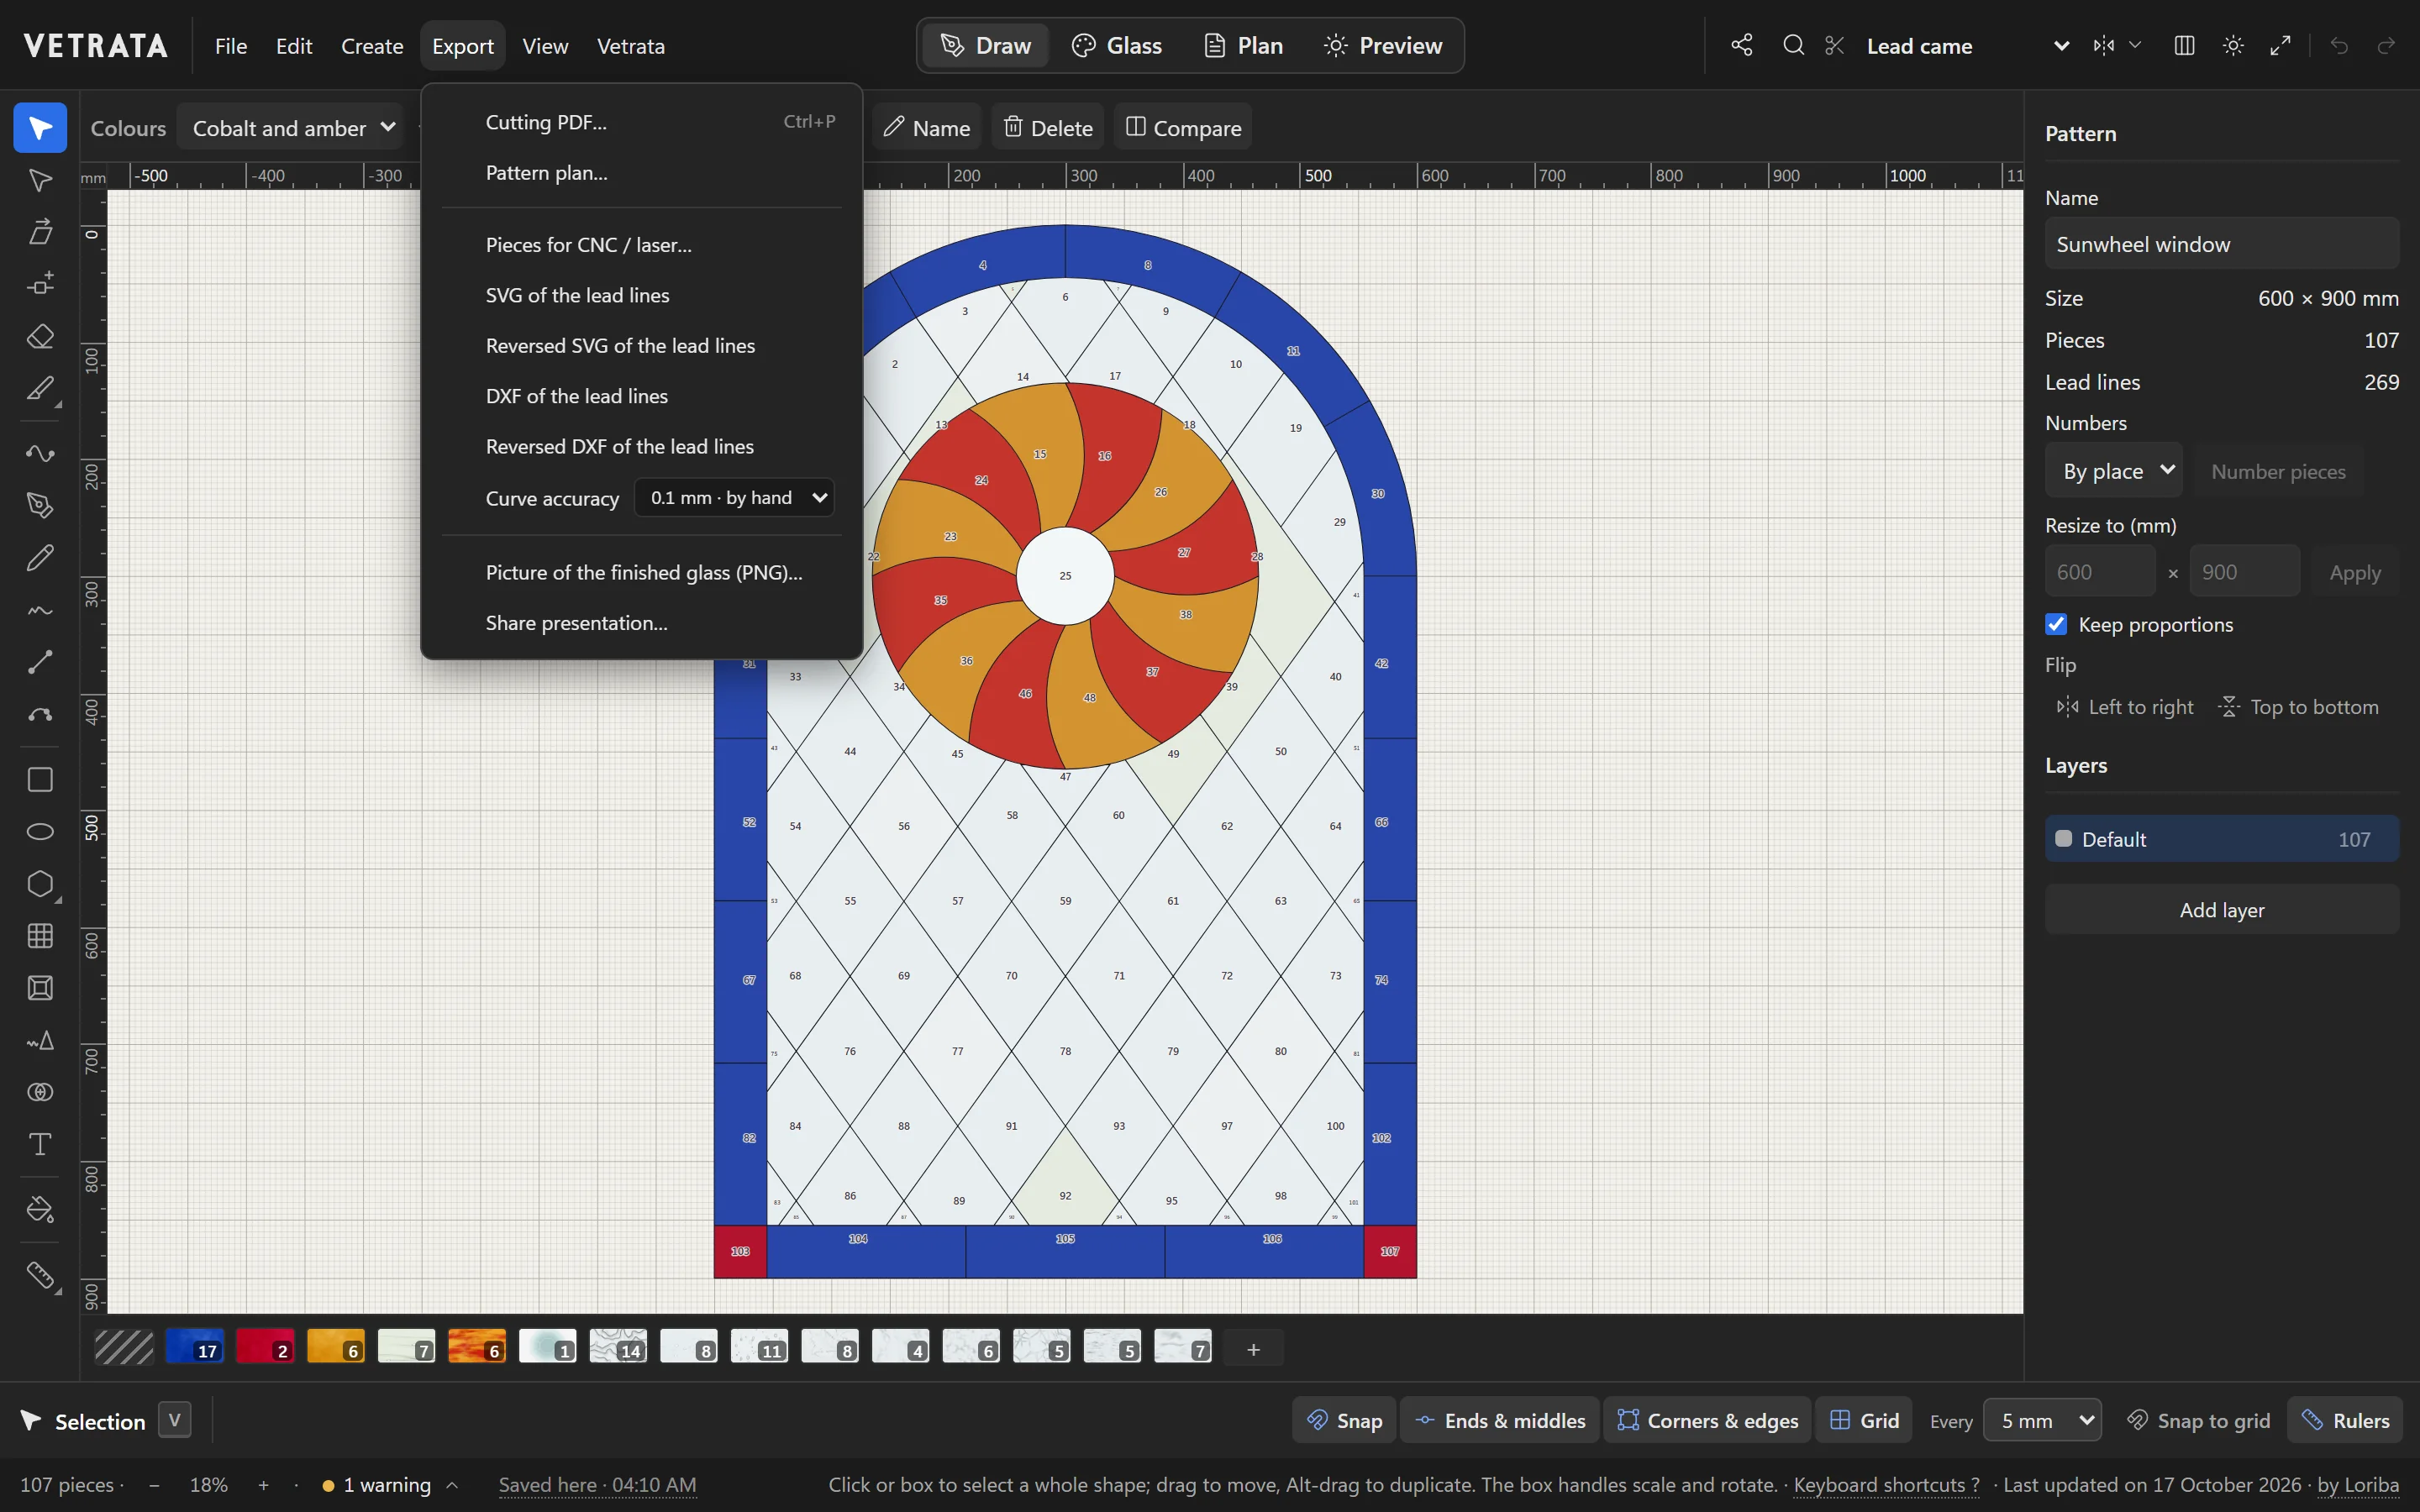The image size is (2420, 1512).
Task: Select the Paint bucket fill tool
Action: 40,1210
